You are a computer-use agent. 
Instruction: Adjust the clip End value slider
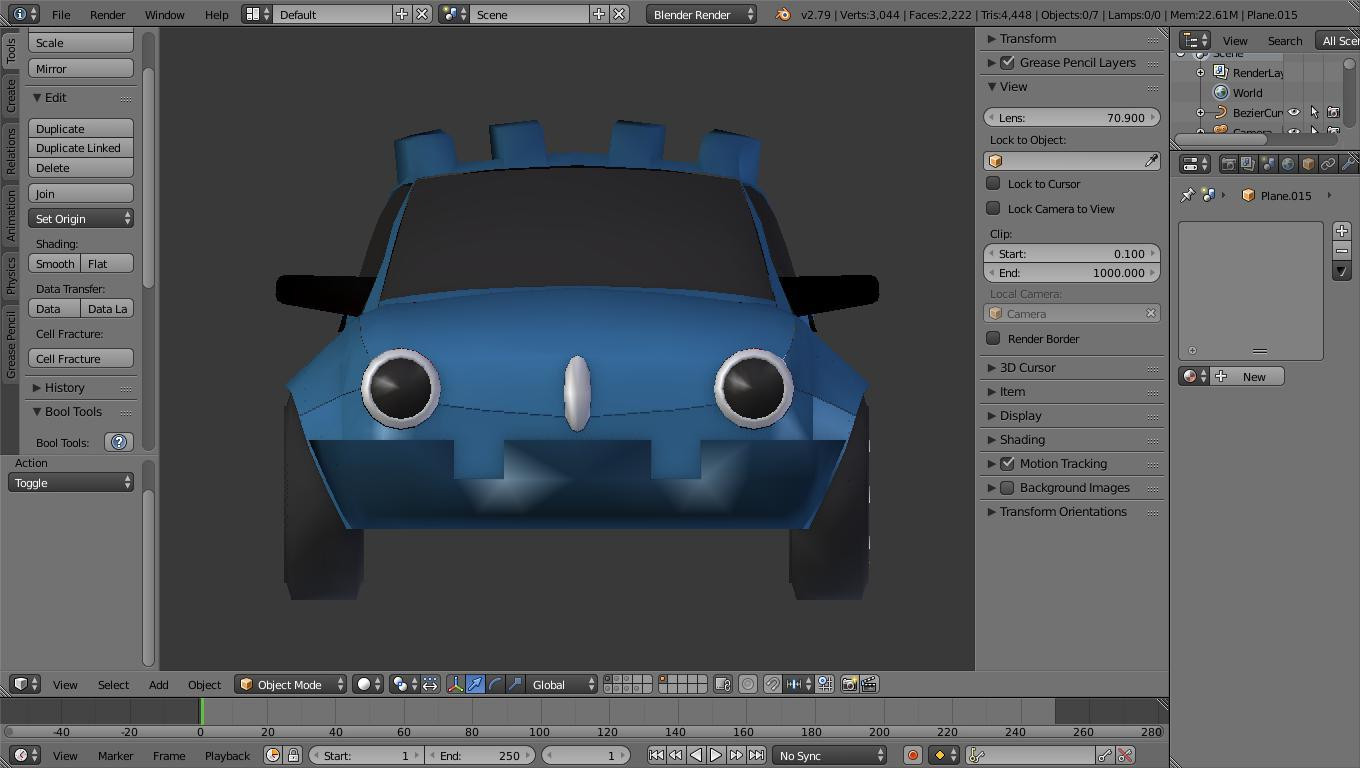coord(1072,272)
